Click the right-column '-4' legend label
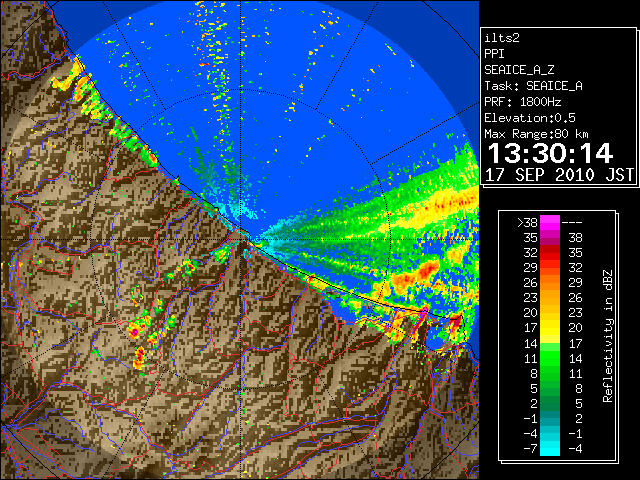 pyautogui.click(x=573, y=449)
